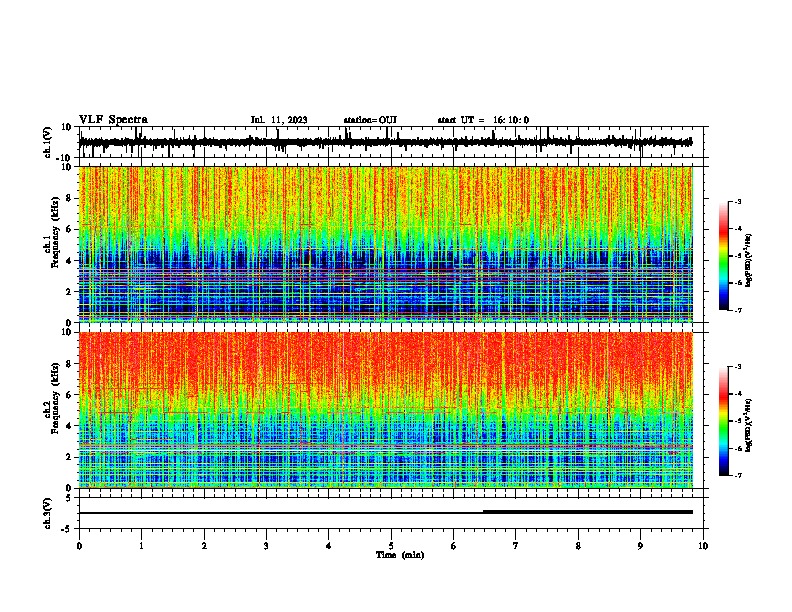
Task: Click the 'VLF Spectra' plot title
Action: [x=113, y=120]
